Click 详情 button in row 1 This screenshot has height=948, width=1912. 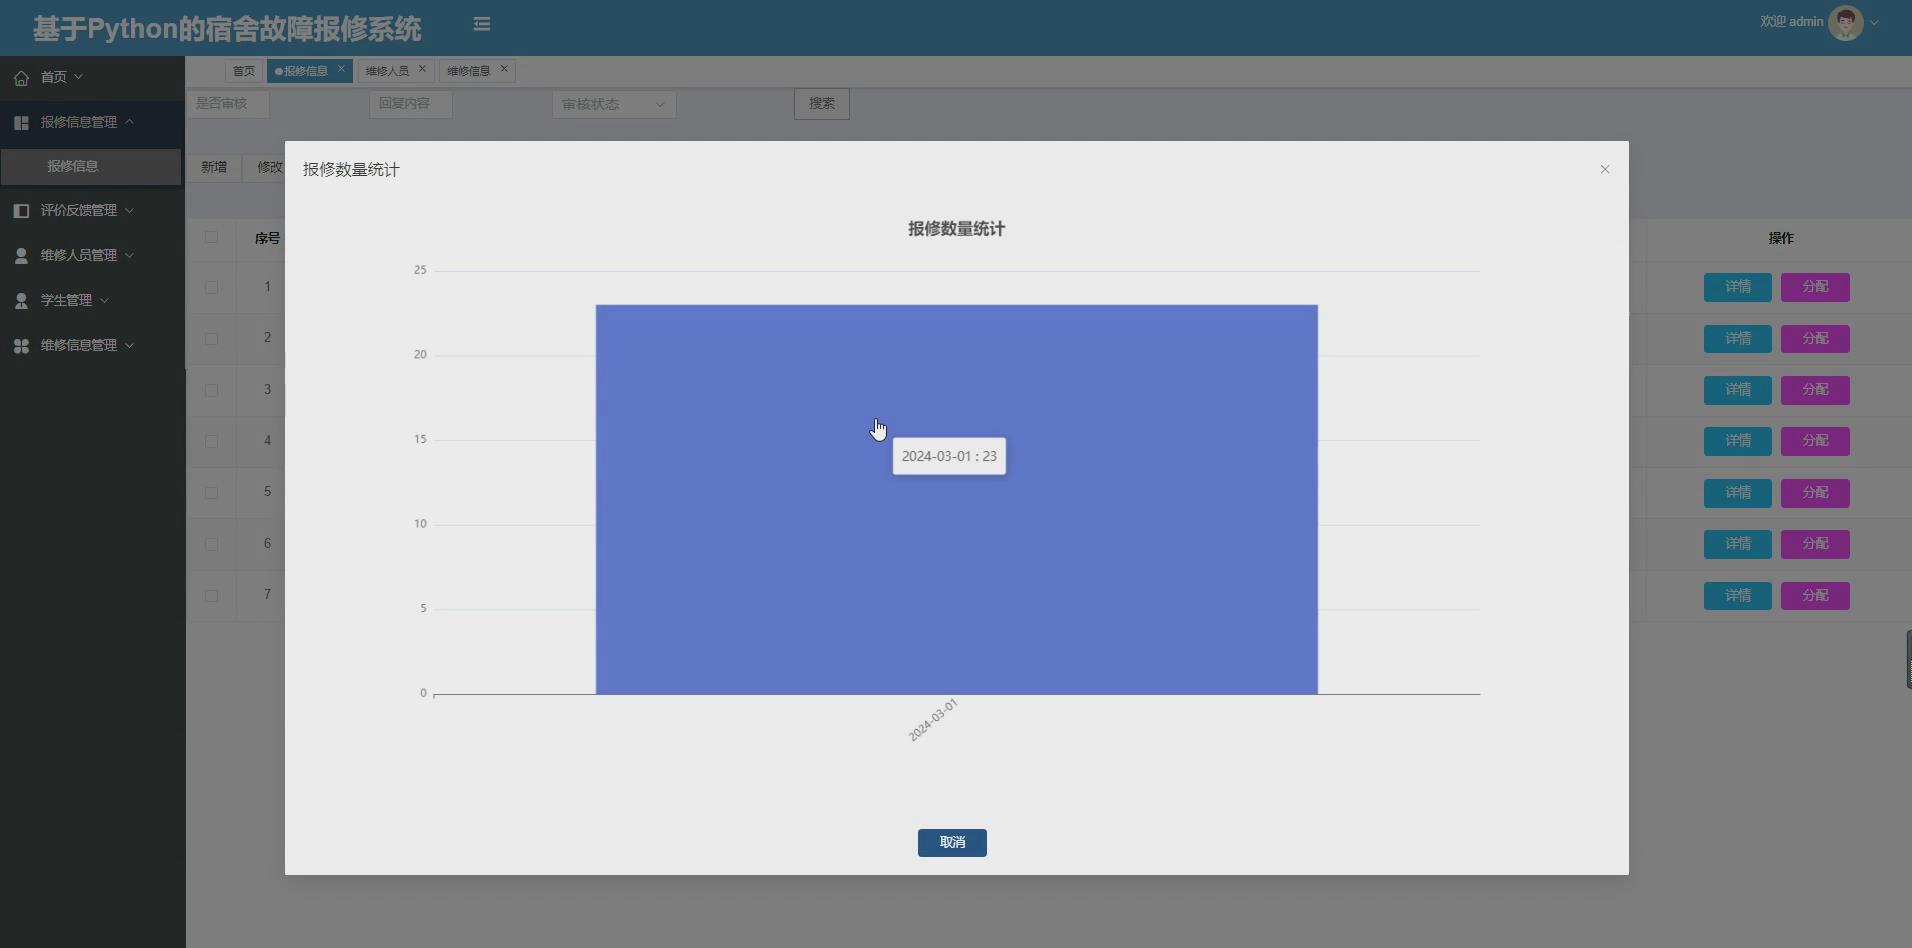[1738, 287]
